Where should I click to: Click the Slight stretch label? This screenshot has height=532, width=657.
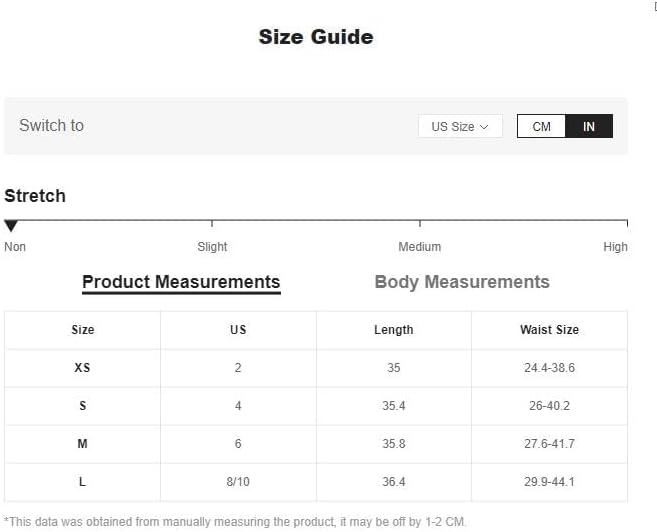pyautogui.click(x=212, y=247)
